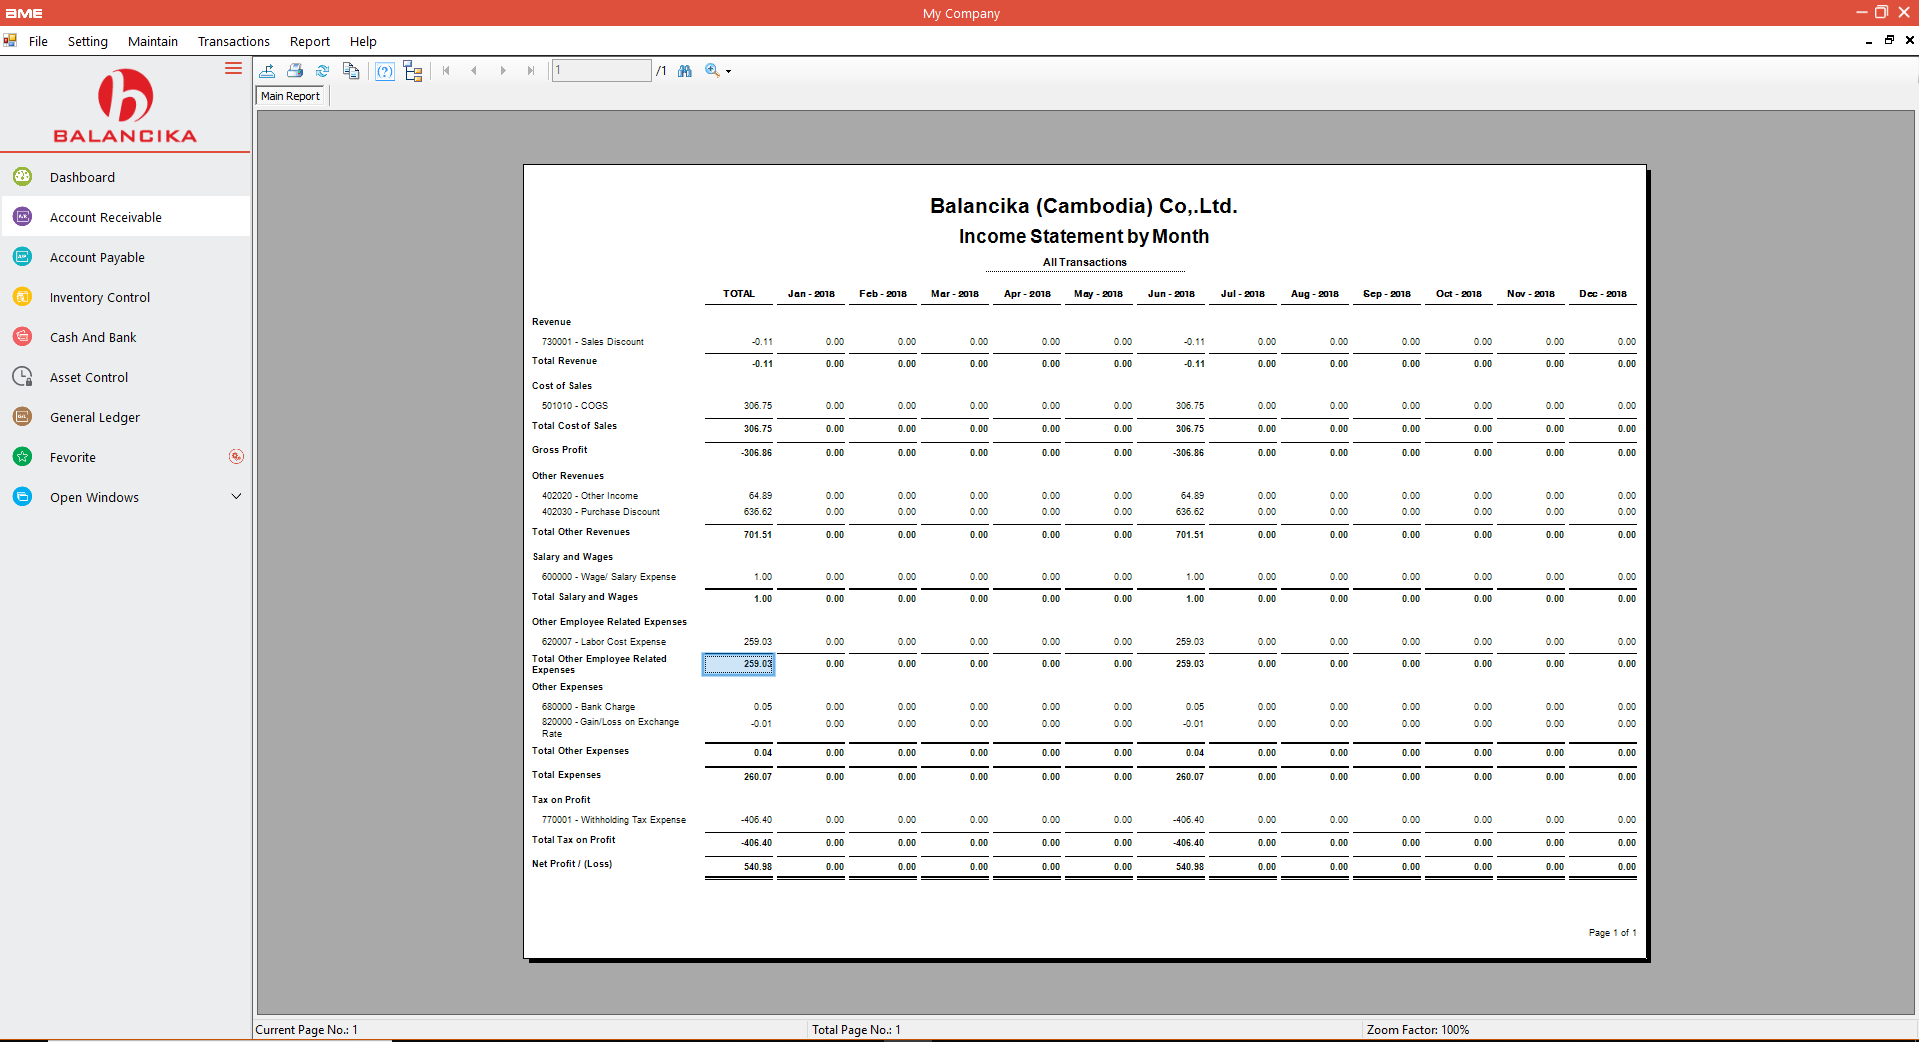Open the Dashboard sidebar icon

pyautogui.click(x=22, y=177)
